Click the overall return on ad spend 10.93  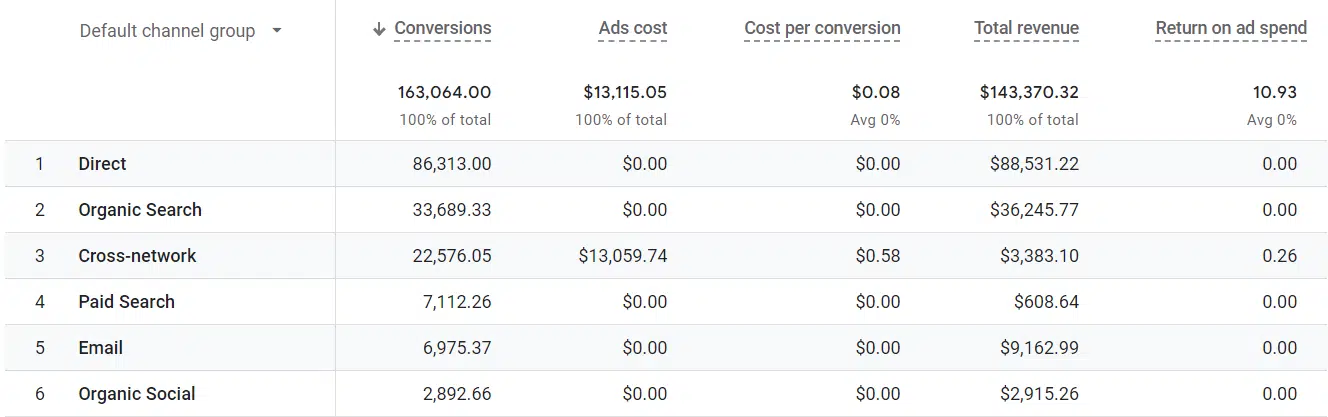pyautogui.click(x=1274, y=92)
